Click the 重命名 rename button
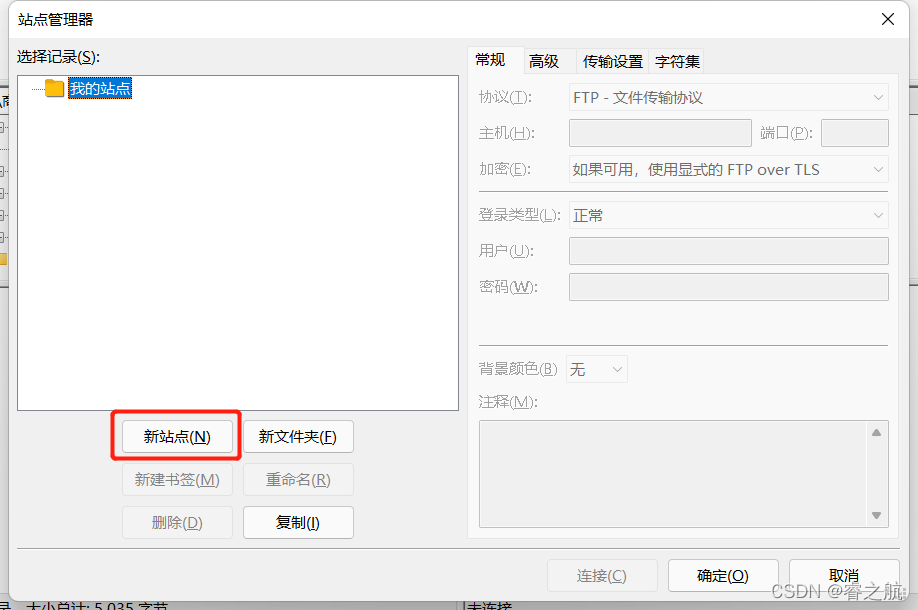 point(298,479)
